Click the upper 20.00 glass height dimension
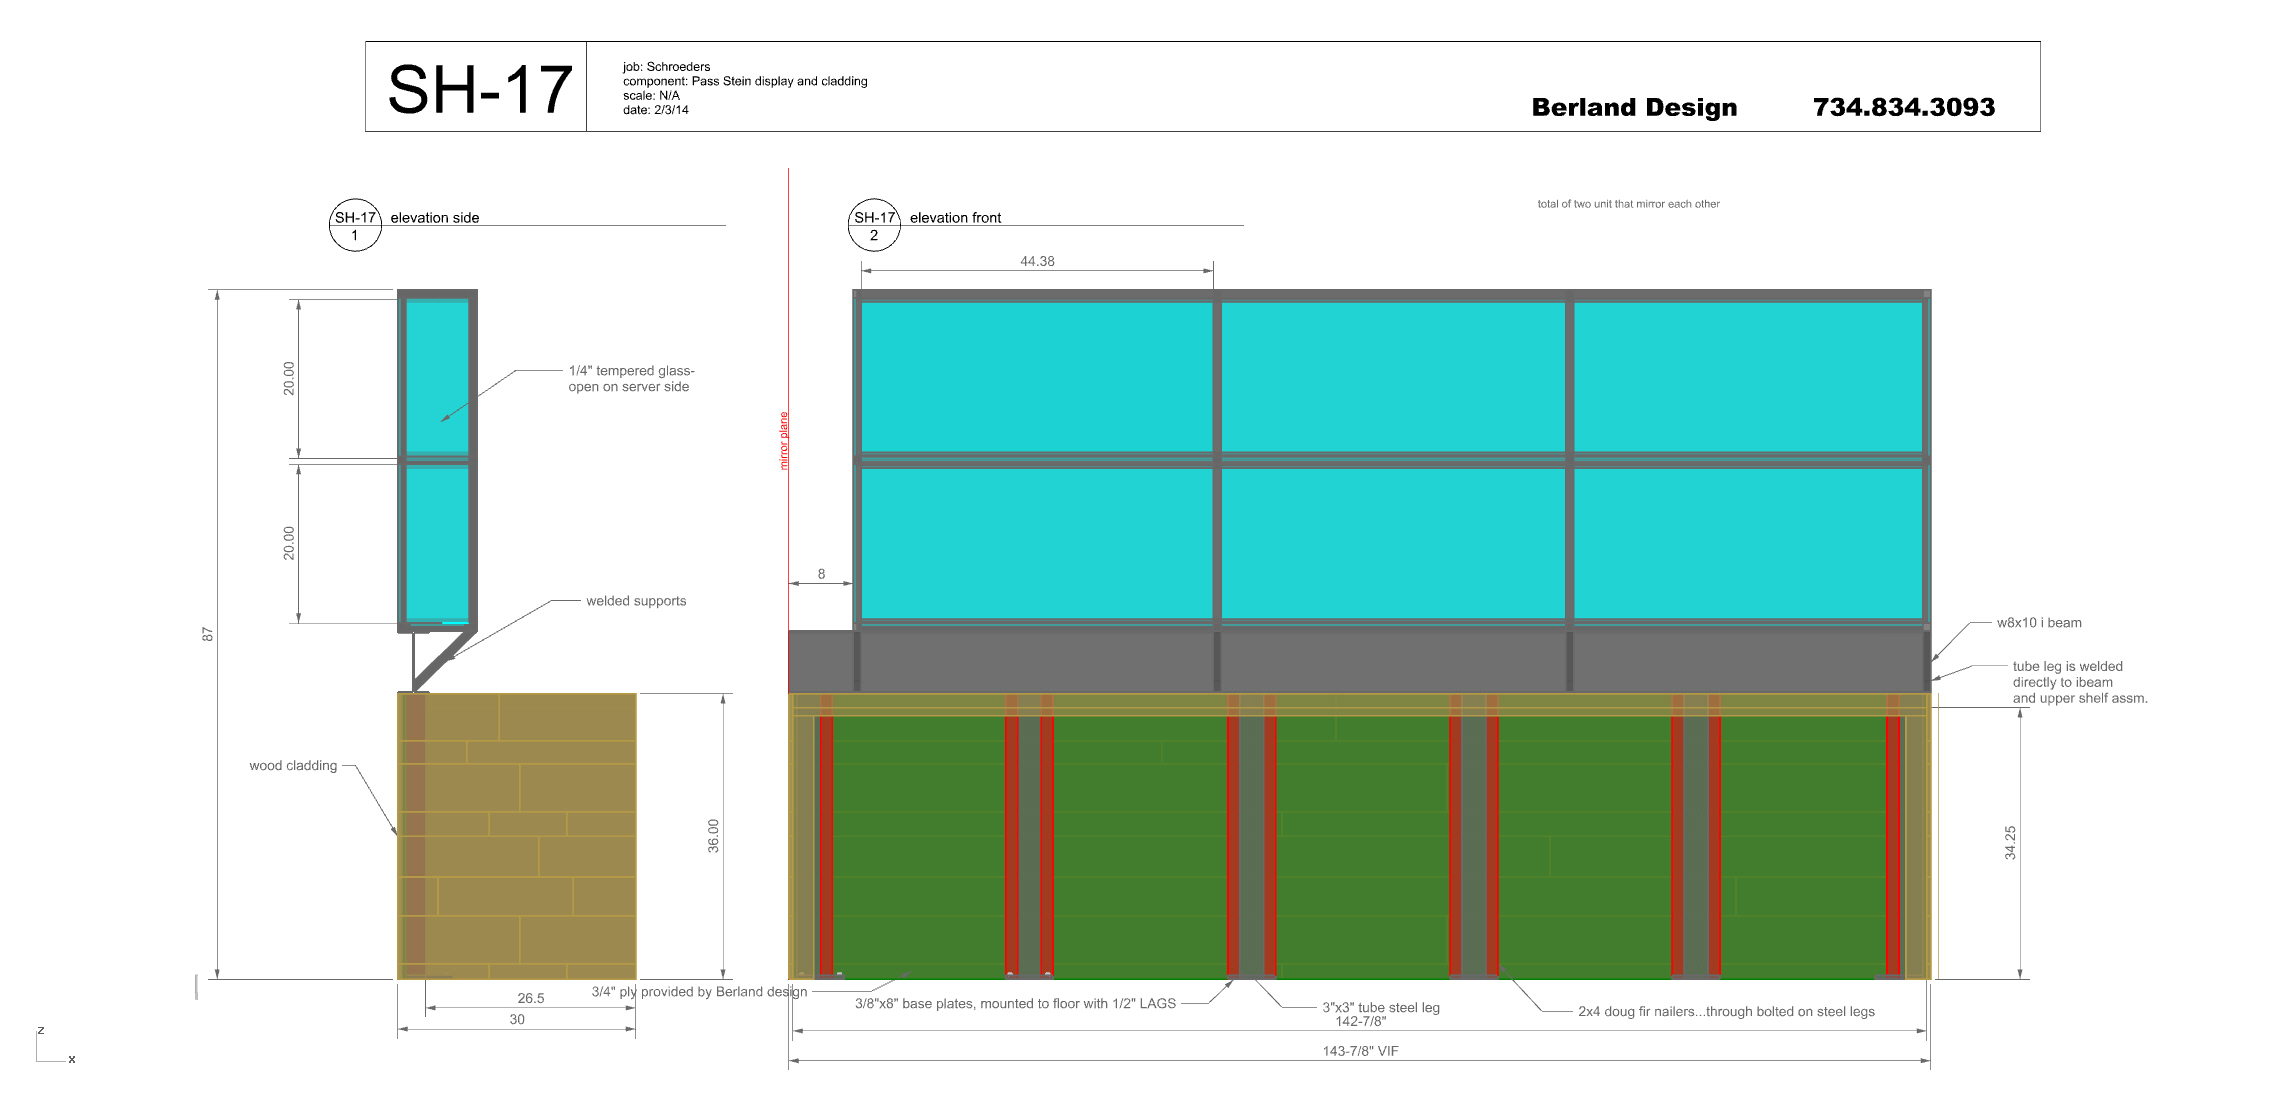 coord(289,378)
